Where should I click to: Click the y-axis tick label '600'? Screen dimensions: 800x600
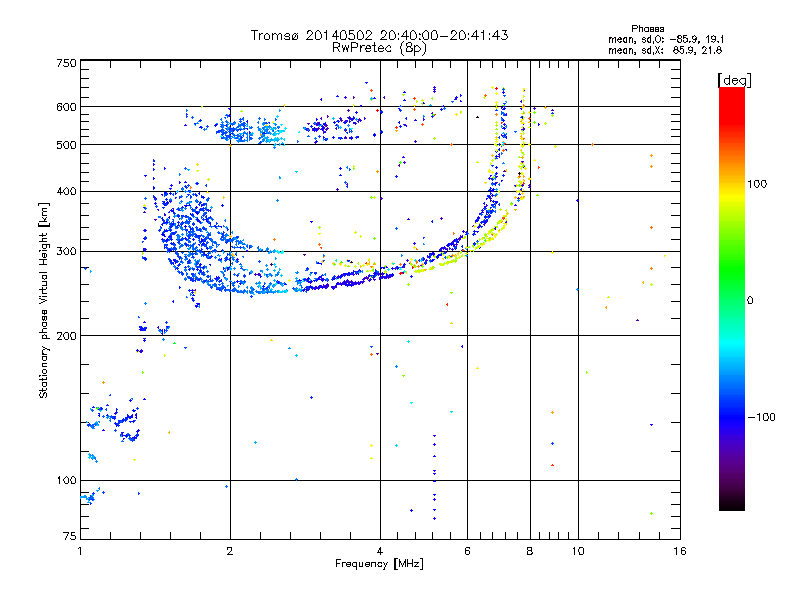click(67, 107)
